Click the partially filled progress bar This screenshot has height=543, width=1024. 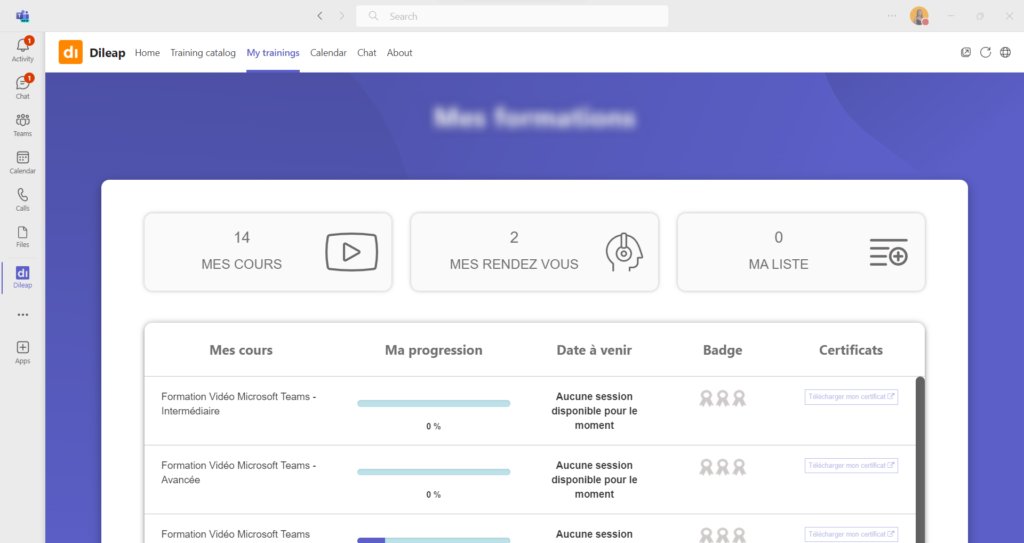tap(434, 540)
